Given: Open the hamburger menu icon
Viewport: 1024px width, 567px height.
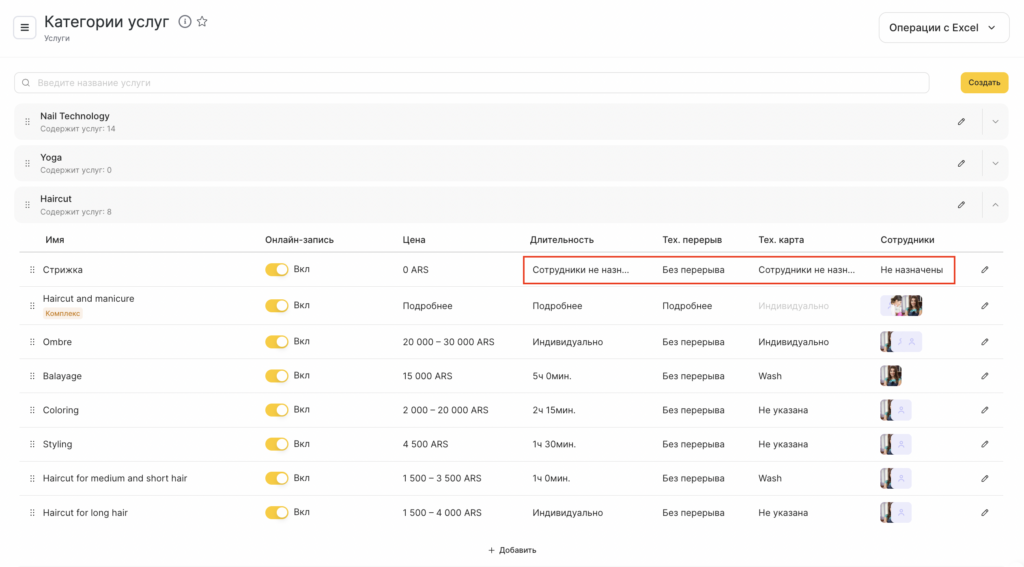Looking at the screenshot, I should [25, 27].
